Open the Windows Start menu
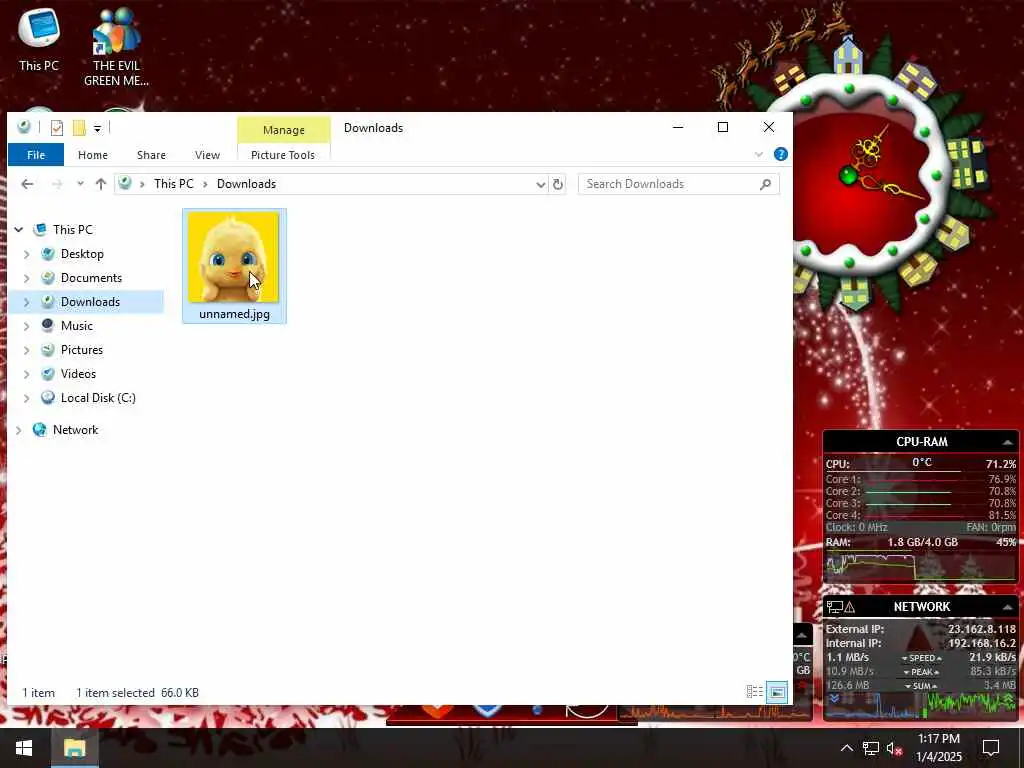 tap(24, 748)
